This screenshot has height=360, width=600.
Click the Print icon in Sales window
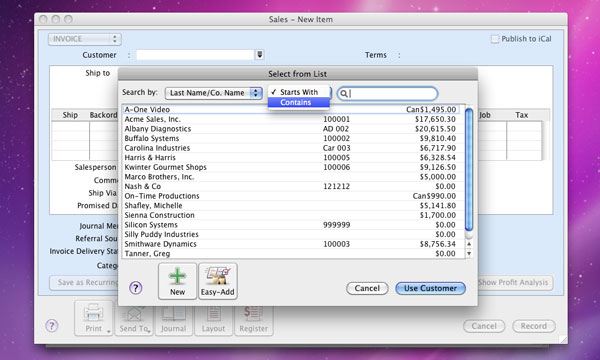click(x=93, y=318)
